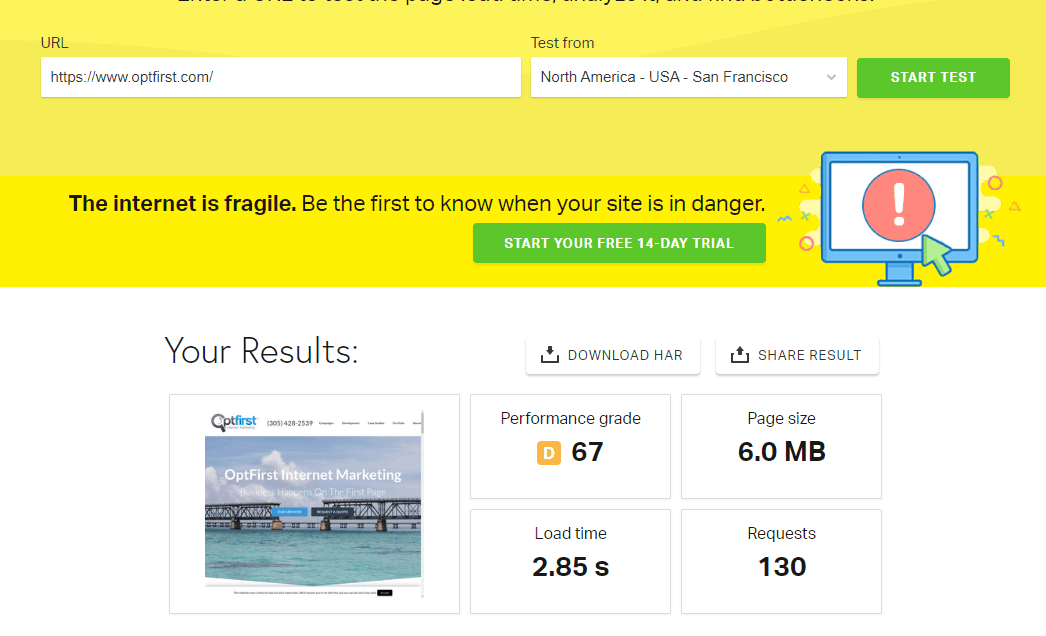Start your free 14-day trial
Viewport: 1046px width, 636px height.
point(618,243)
